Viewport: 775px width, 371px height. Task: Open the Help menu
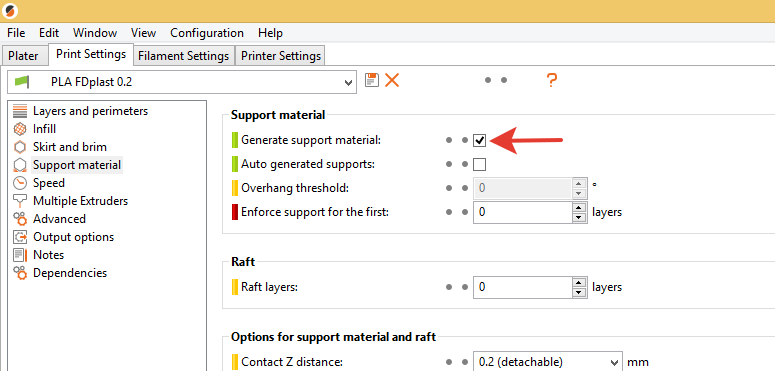pos(270,33)
